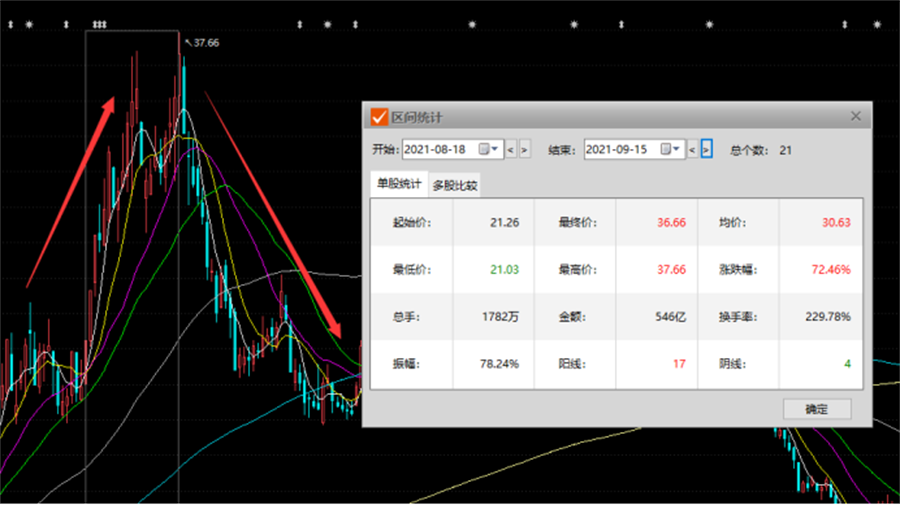Step the start date forward one day
The image size is (900, 505).
(524, 150)
